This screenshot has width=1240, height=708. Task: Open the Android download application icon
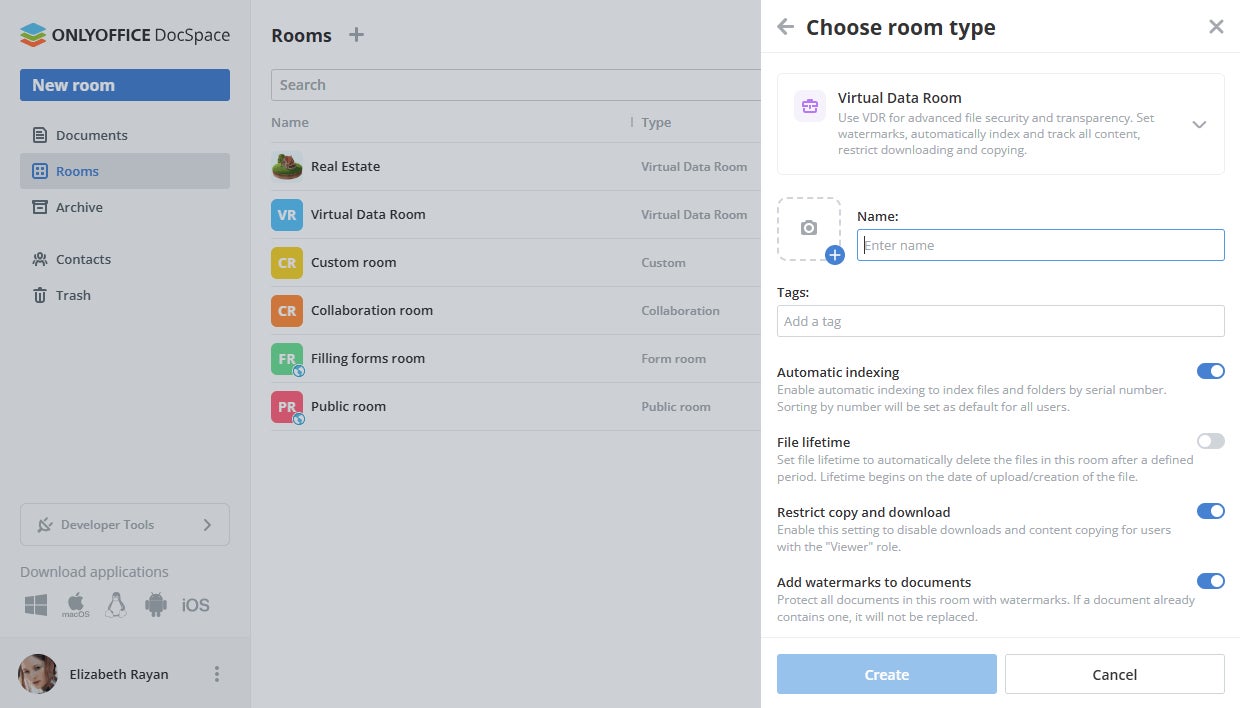[155, 605]
